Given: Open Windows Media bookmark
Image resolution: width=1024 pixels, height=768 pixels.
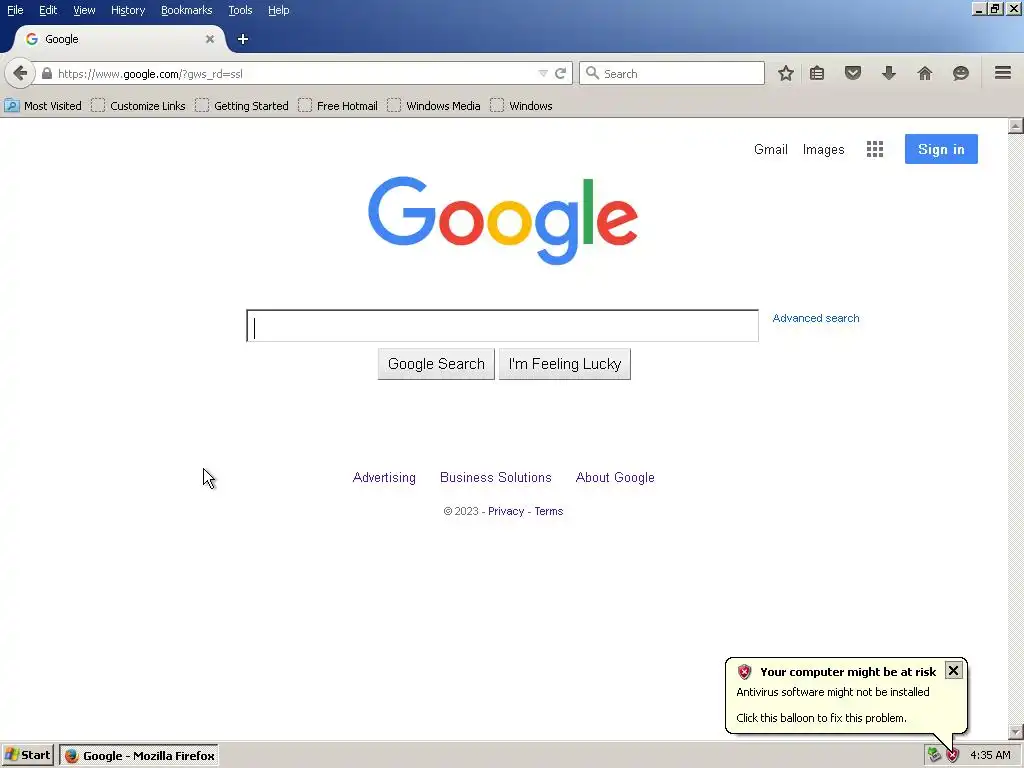Looking at the screenshot, I should point(434,106).
